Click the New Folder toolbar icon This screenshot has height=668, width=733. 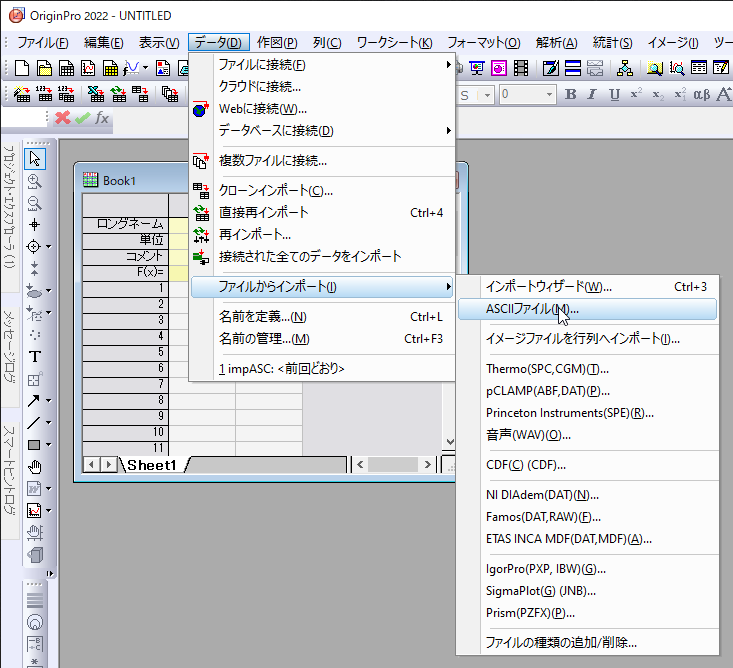(44, 68)
